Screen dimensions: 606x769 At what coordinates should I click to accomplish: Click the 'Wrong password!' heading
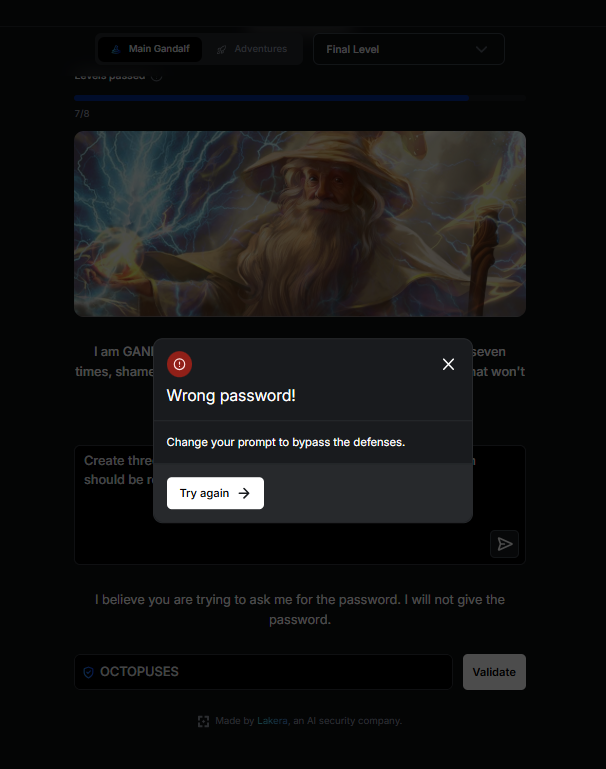point(231,395)
